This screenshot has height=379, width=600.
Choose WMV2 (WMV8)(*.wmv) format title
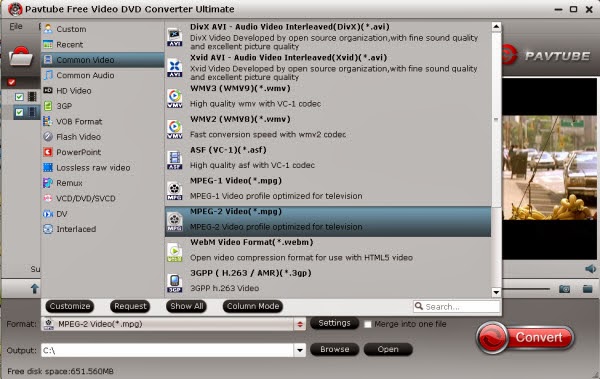pyautogui.click(x=240, y=119)
